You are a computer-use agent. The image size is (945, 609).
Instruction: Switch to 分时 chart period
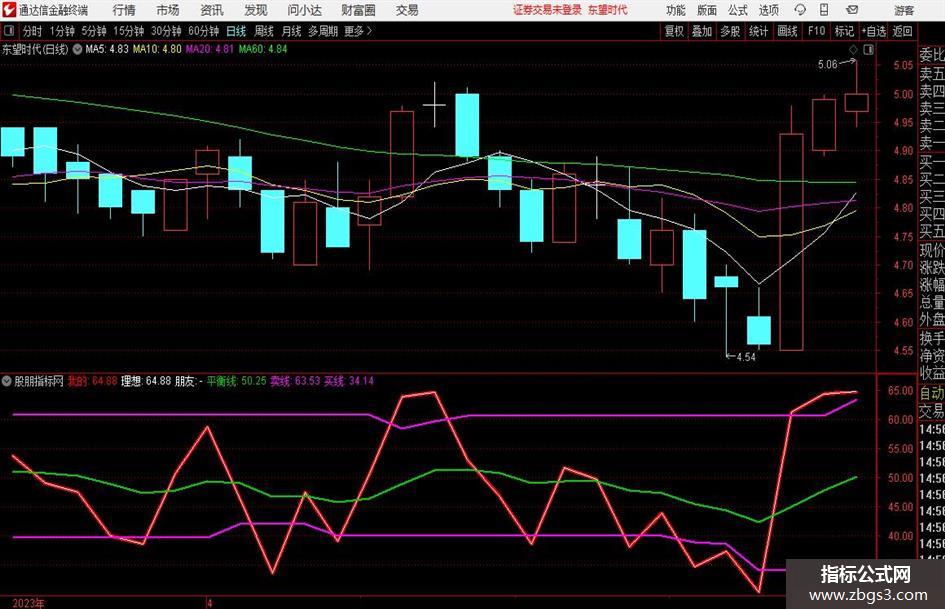(x=32, y=31)
